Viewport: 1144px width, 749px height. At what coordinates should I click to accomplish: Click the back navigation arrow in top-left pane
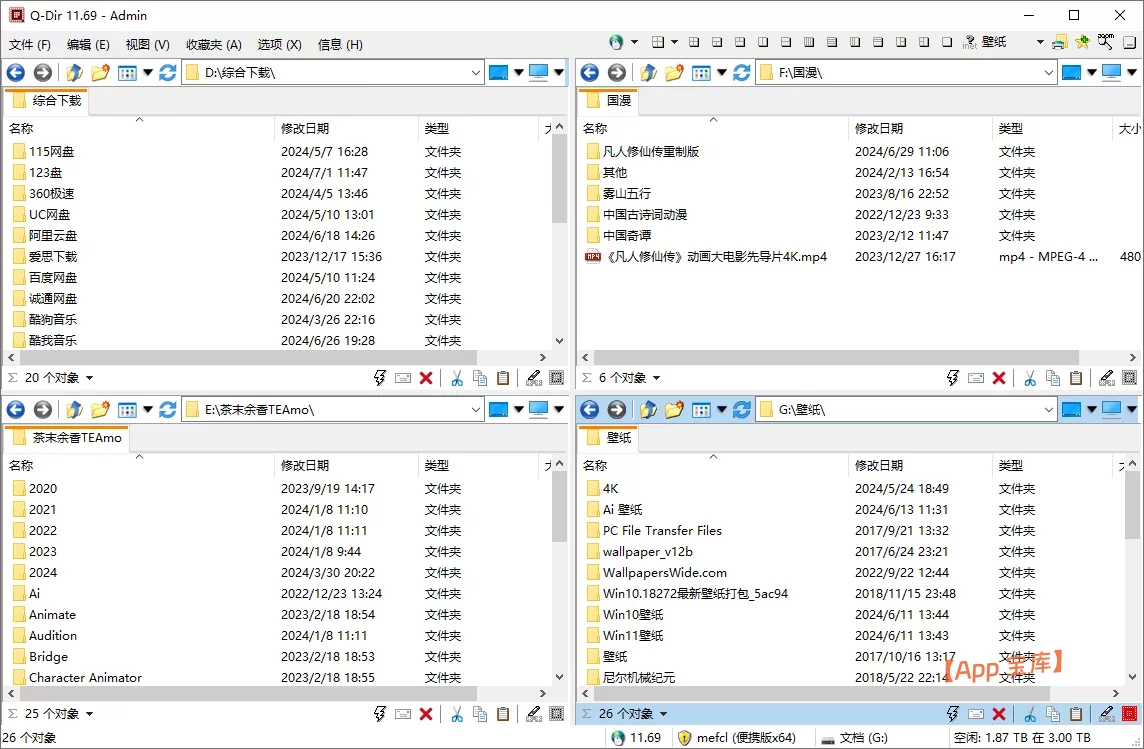(16, 72)
